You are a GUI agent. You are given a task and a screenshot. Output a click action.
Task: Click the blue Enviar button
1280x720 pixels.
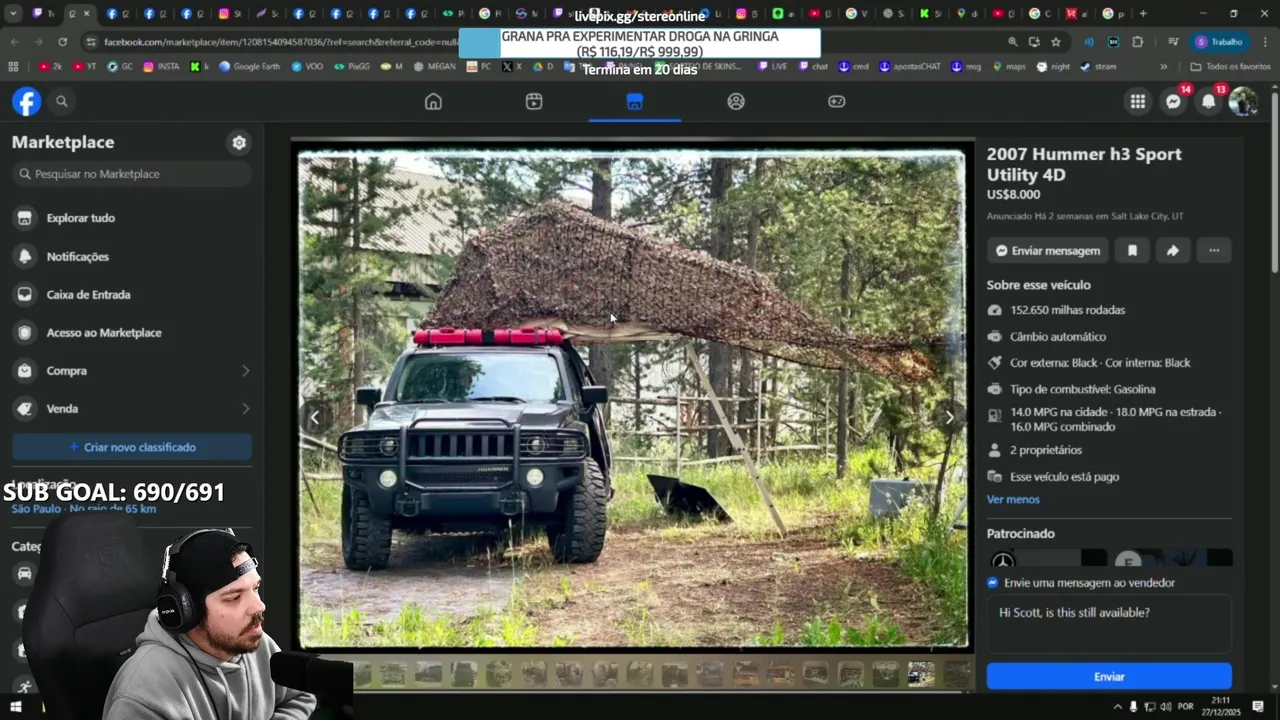[x=1109, y=676]
